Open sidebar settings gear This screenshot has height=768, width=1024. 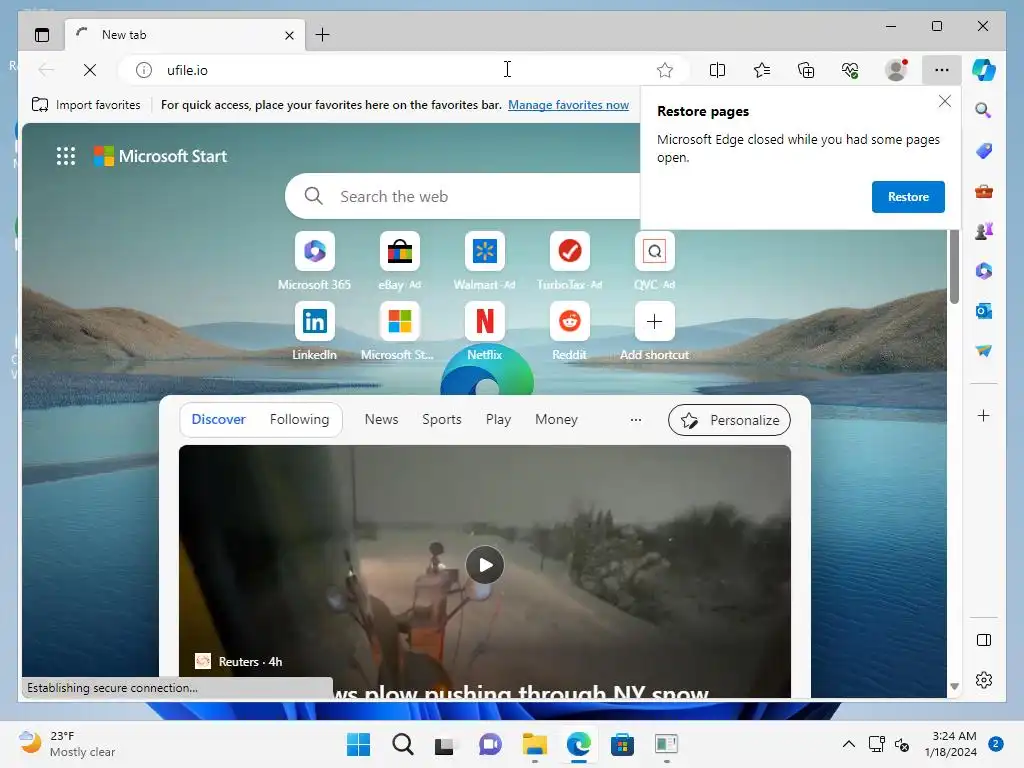click(x=984, y=680)
